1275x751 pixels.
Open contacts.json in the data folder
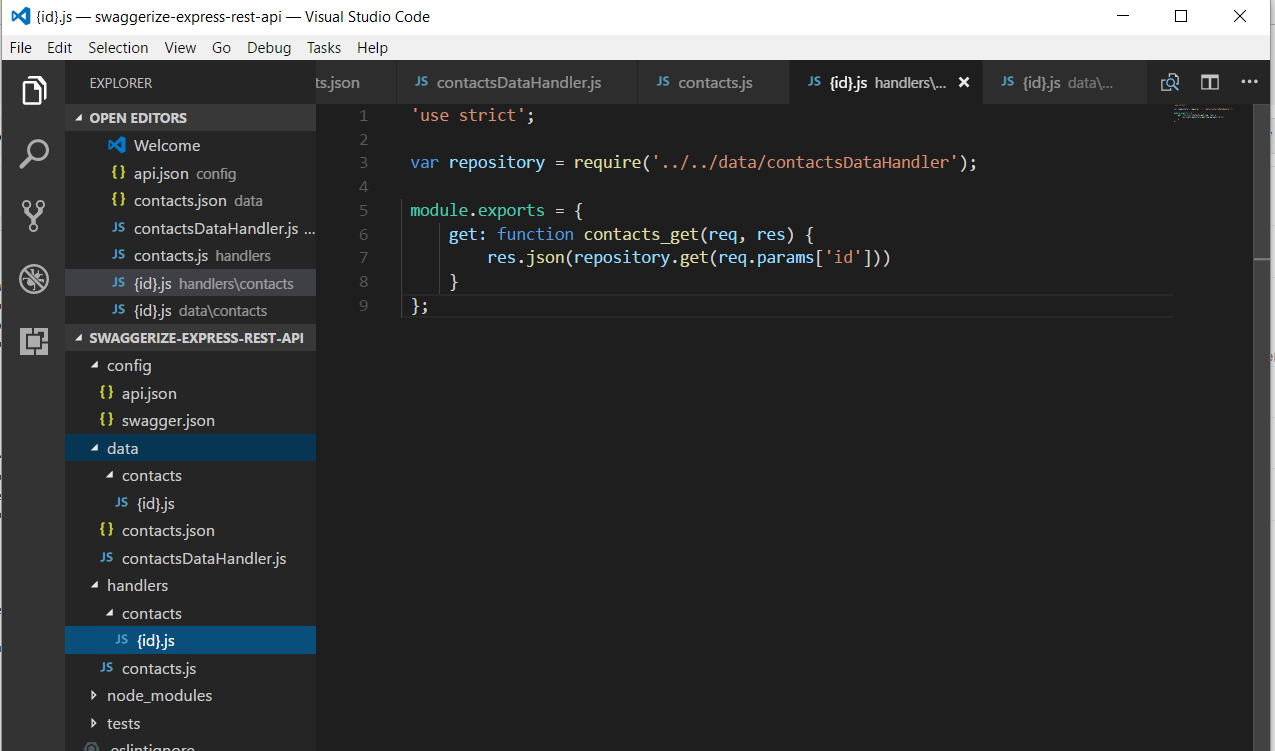pyautogui.click(x=190, y=530)
